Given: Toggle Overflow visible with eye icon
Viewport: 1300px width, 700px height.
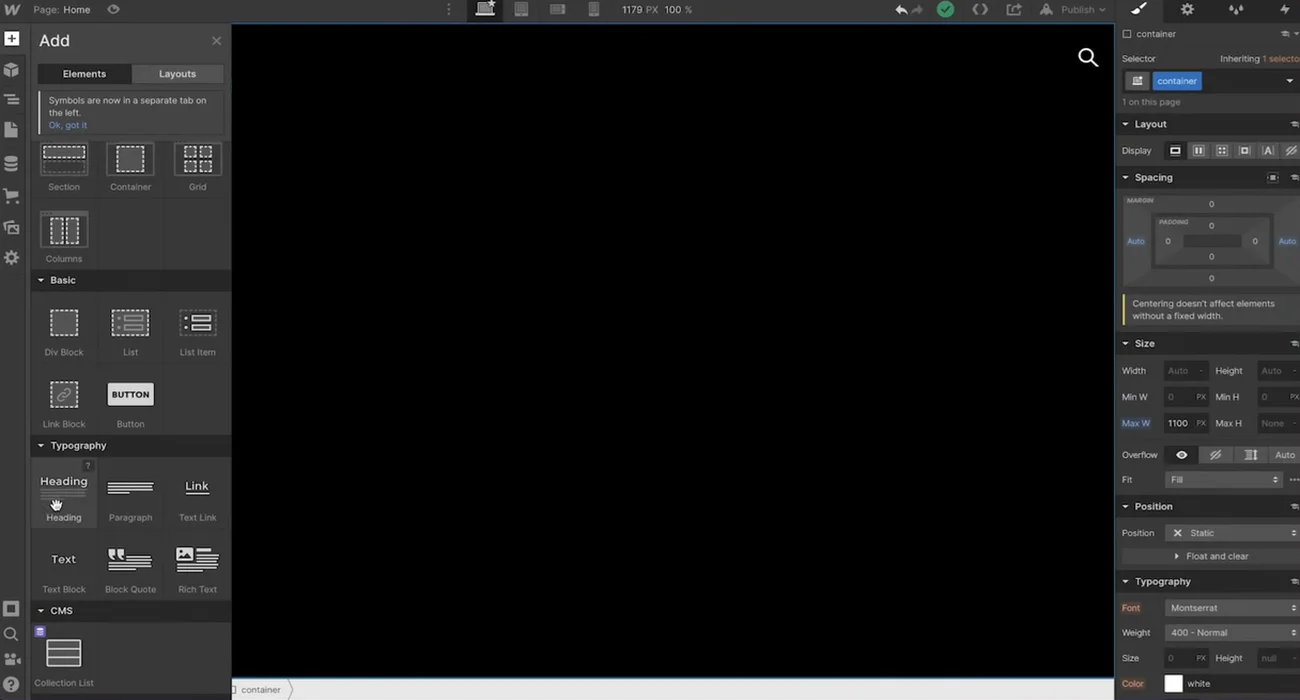Looking at the screenshot, I should [1181, 455].
